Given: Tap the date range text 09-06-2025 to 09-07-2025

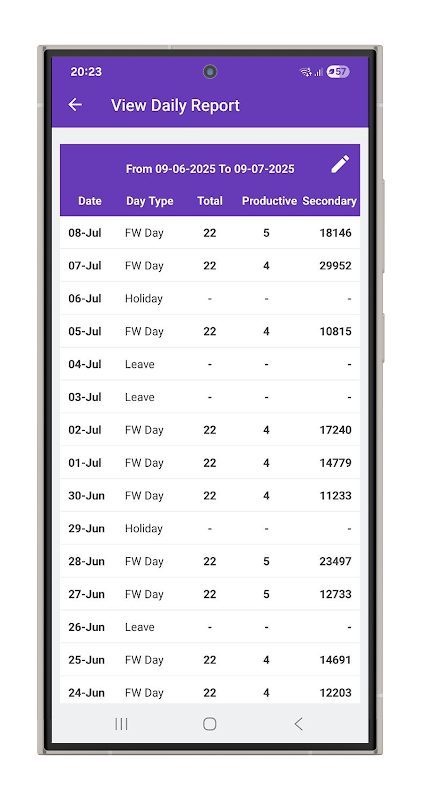Looking at the screenshot, I should [210, 169].
